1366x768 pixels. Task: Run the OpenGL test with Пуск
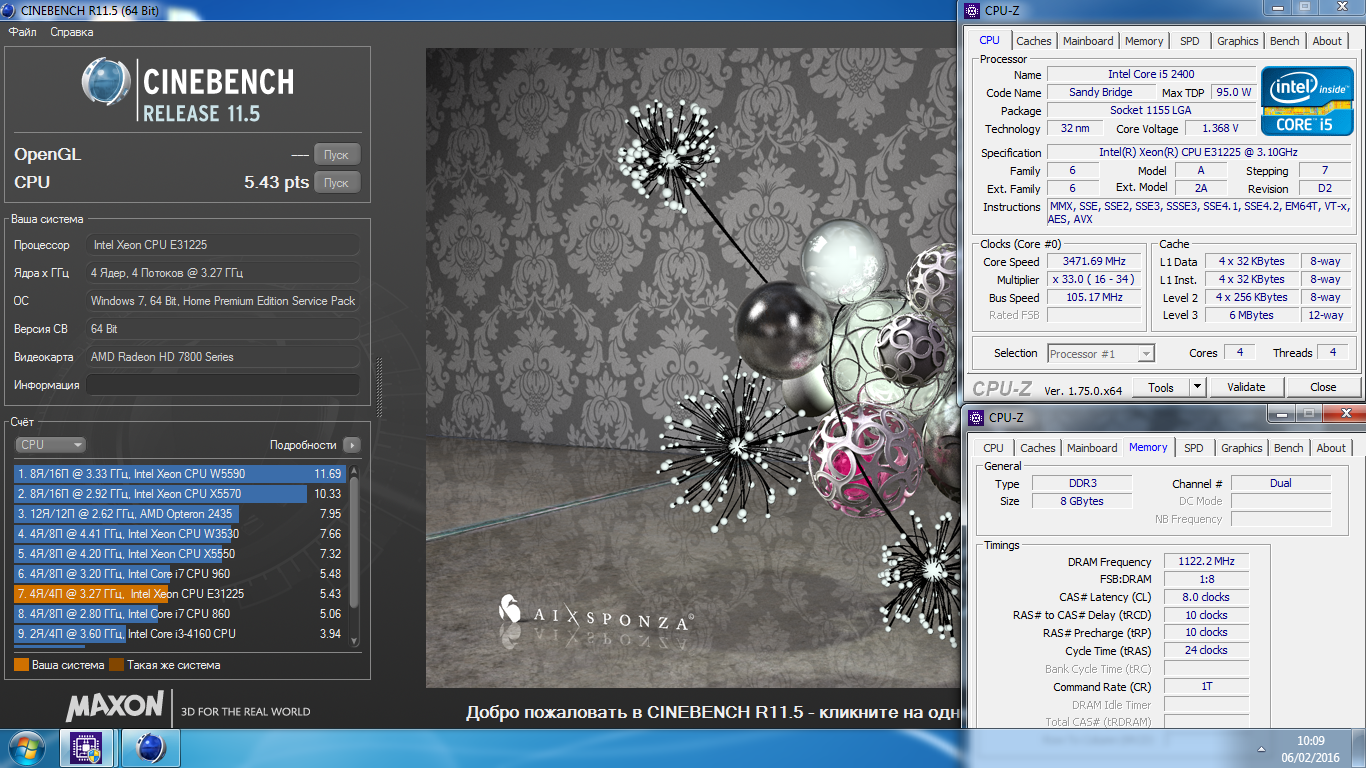tap(336, 155)
